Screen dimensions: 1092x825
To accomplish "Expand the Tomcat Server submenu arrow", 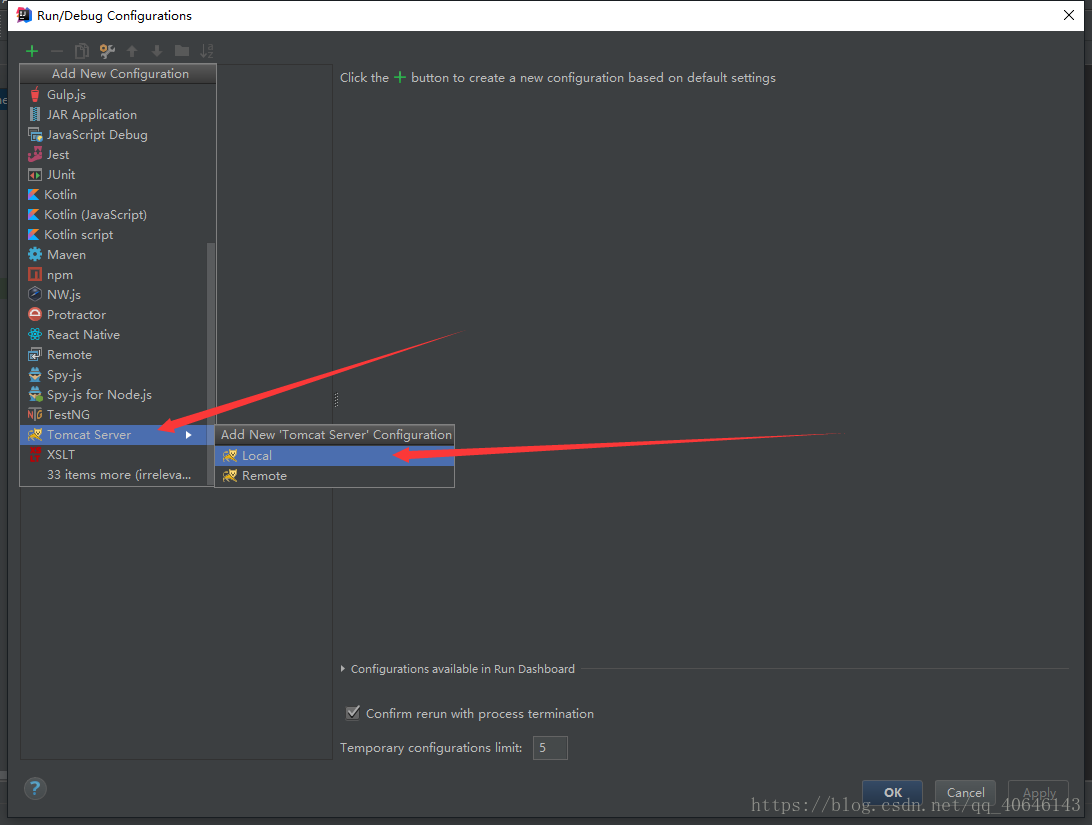I will click(x=188, y=435).
